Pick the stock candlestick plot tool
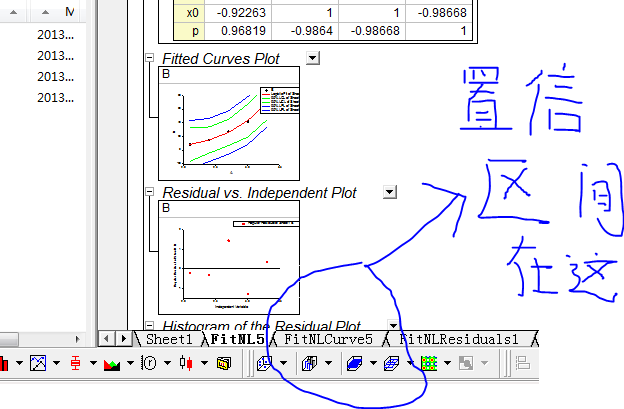This screenshot has height=409, width=624. [186, 363]
